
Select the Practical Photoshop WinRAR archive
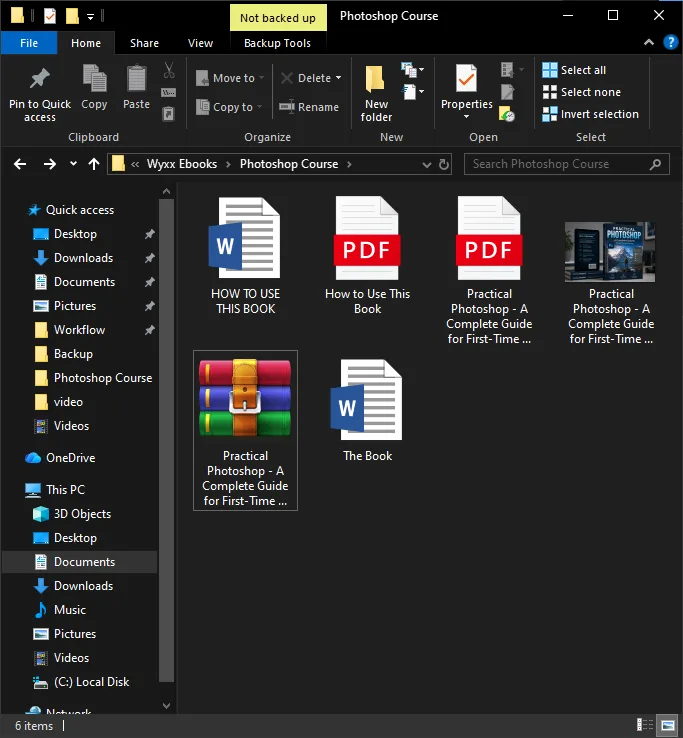coord(245,430)
